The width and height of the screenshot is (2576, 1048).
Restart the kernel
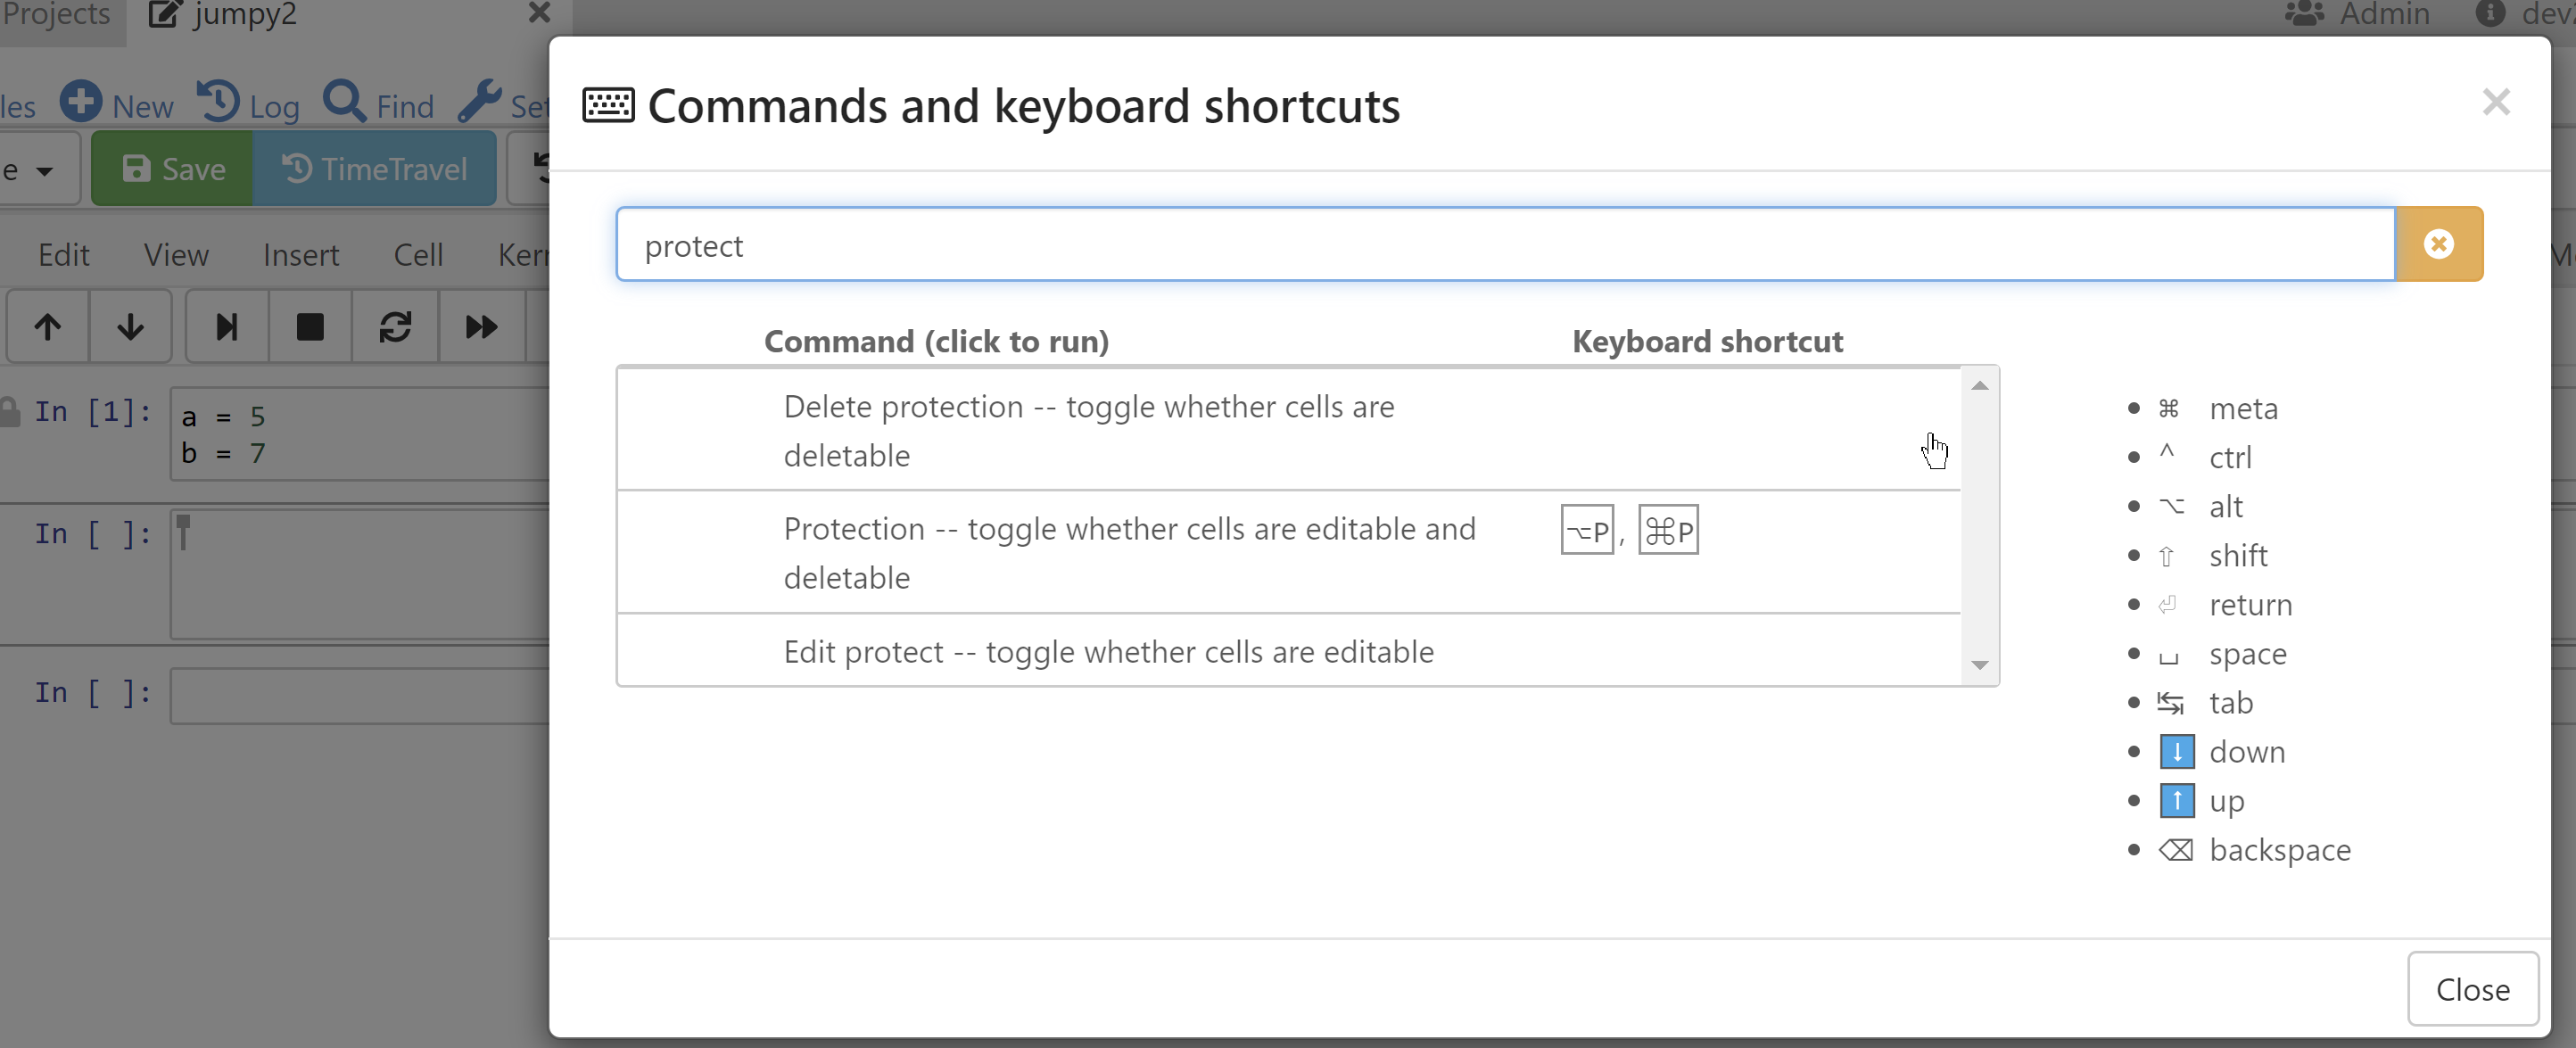coord(396,326)
